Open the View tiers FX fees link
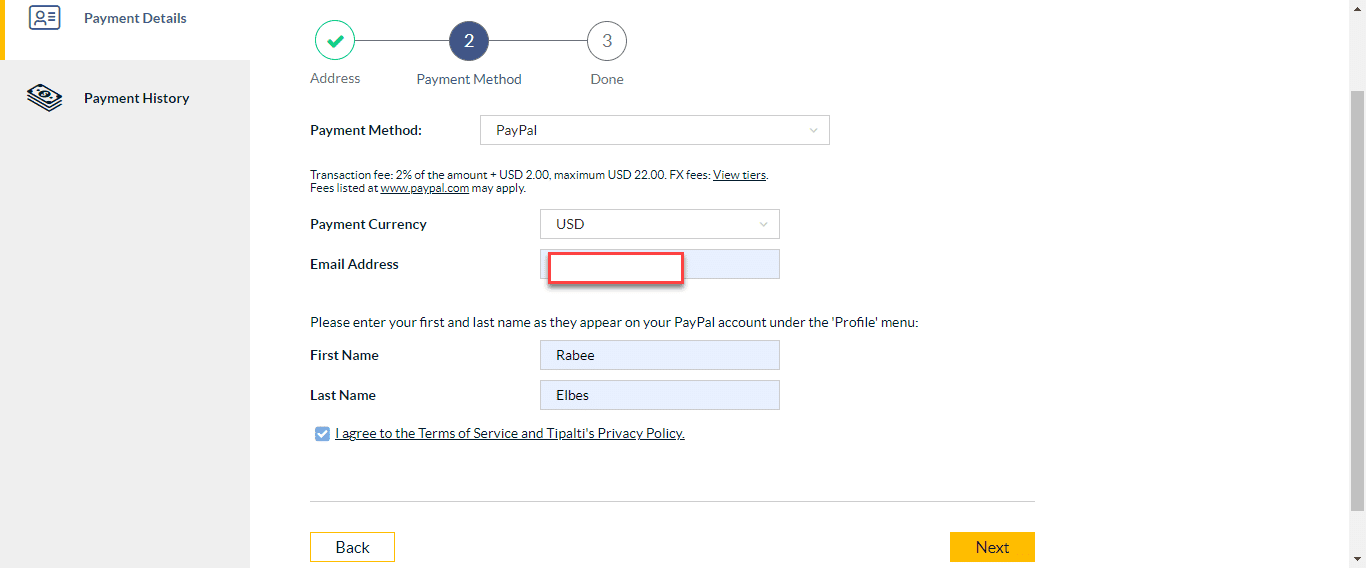Image resolution: width=1366 pixels, height=568 pixels. tap(739, 175)
